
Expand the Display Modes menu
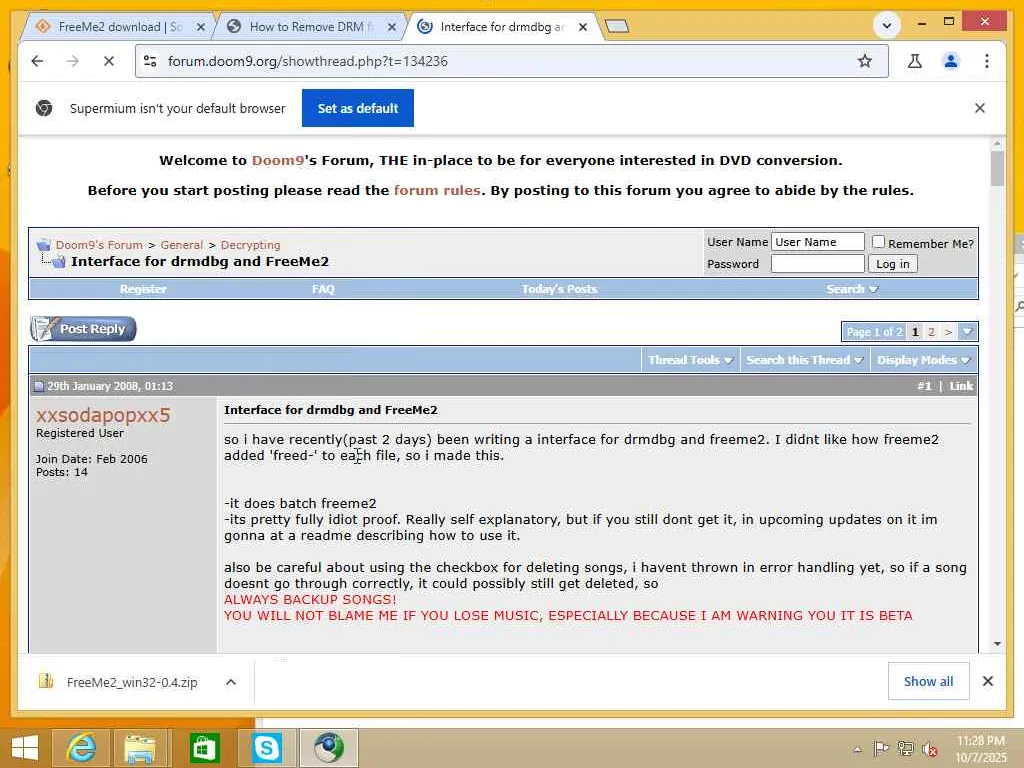pyautogui.click(x=923, y=360)
